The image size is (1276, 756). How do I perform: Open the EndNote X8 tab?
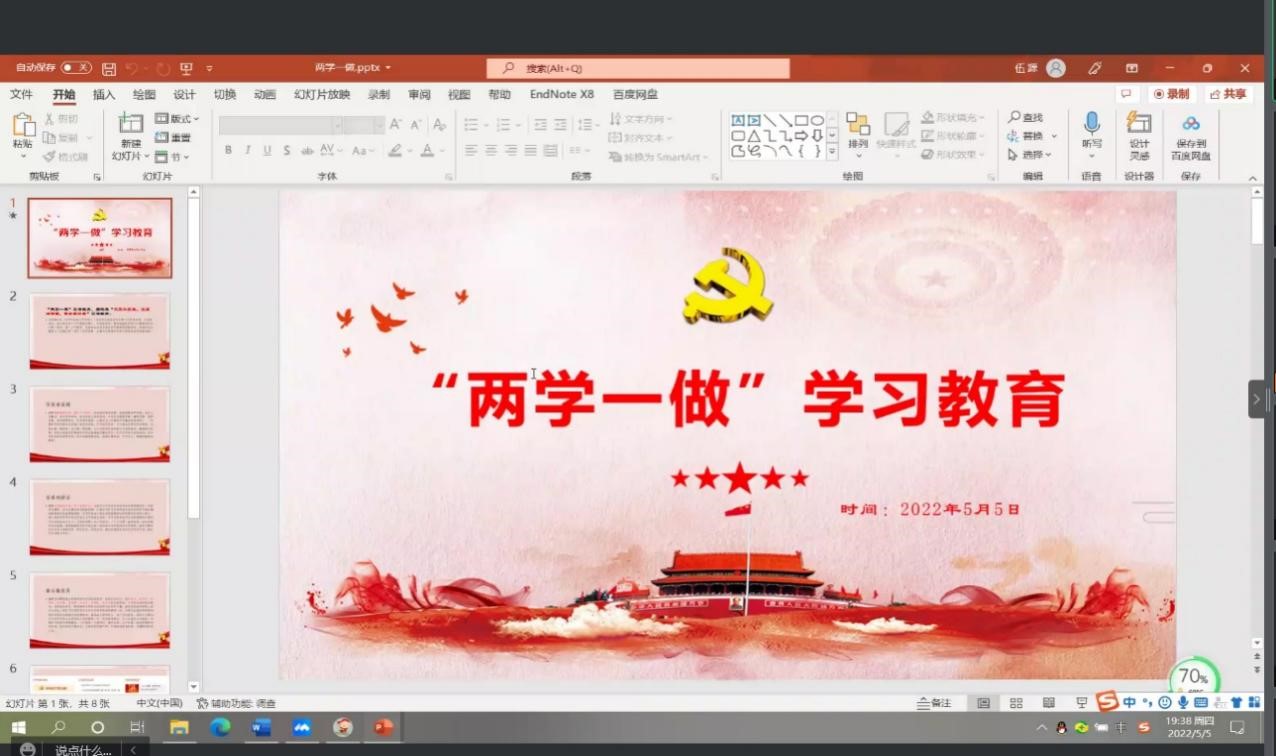[x=562, y=94]
